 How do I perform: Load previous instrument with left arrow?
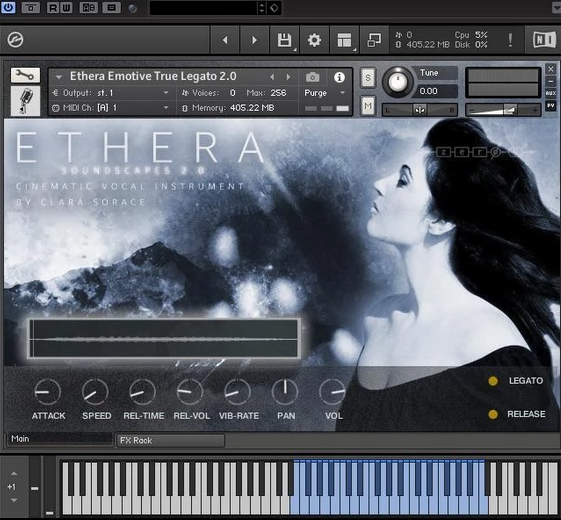tap(272, 77)
